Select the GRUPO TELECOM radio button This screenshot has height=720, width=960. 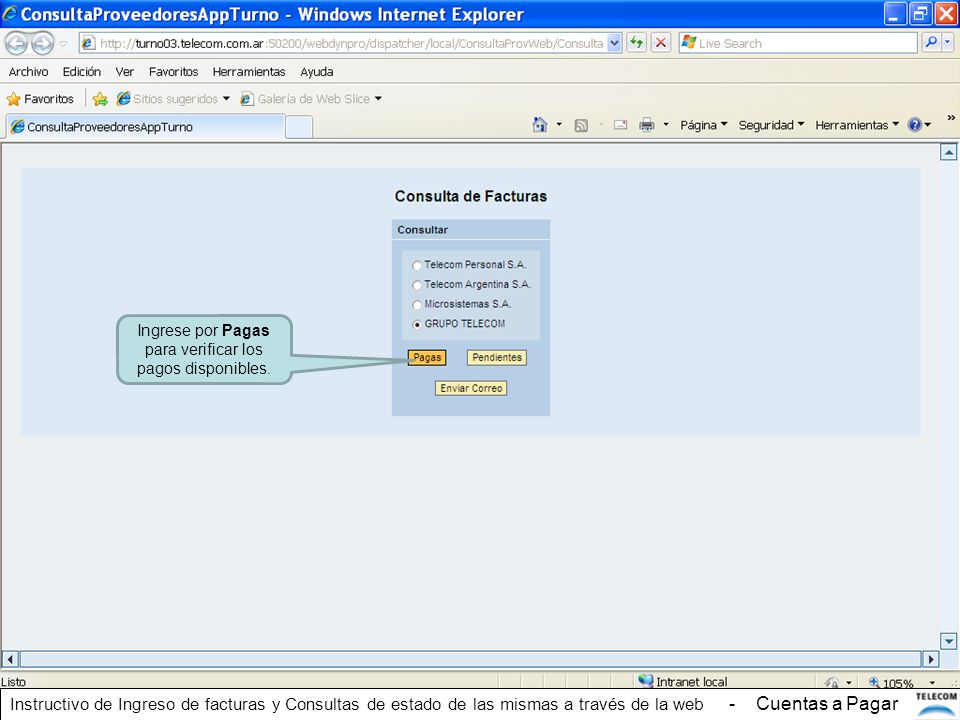(x=417, y=324)
